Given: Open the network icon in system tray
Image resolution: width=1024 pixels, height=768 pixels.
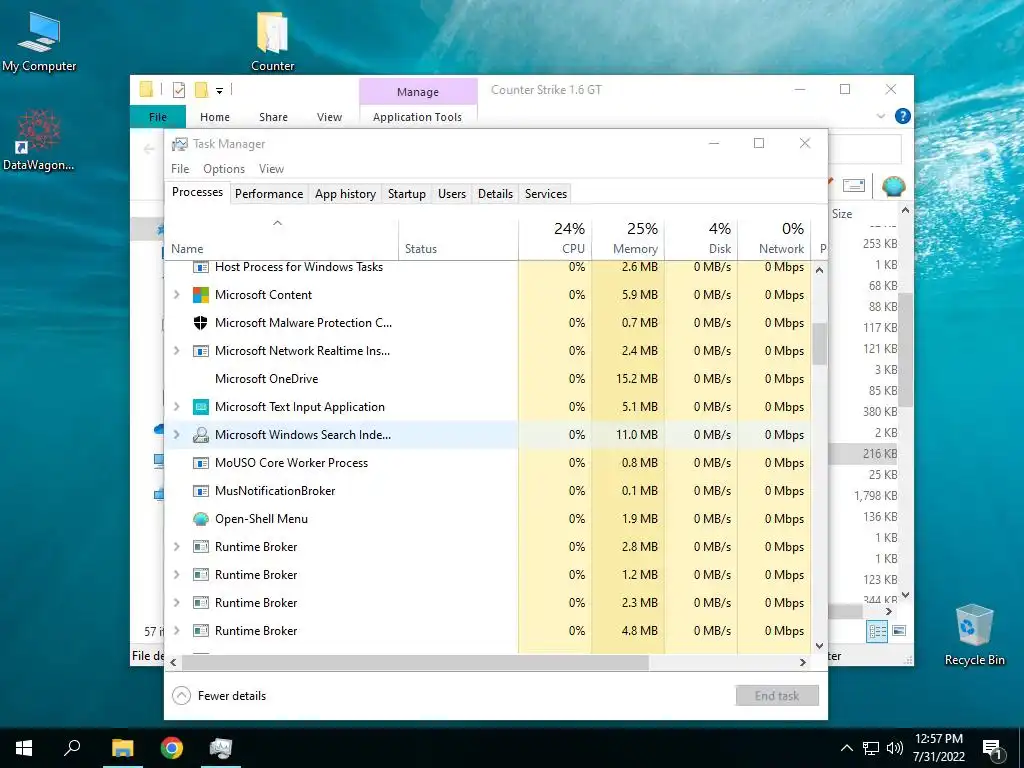Looking at the screenshot, I should coord(871,748).
